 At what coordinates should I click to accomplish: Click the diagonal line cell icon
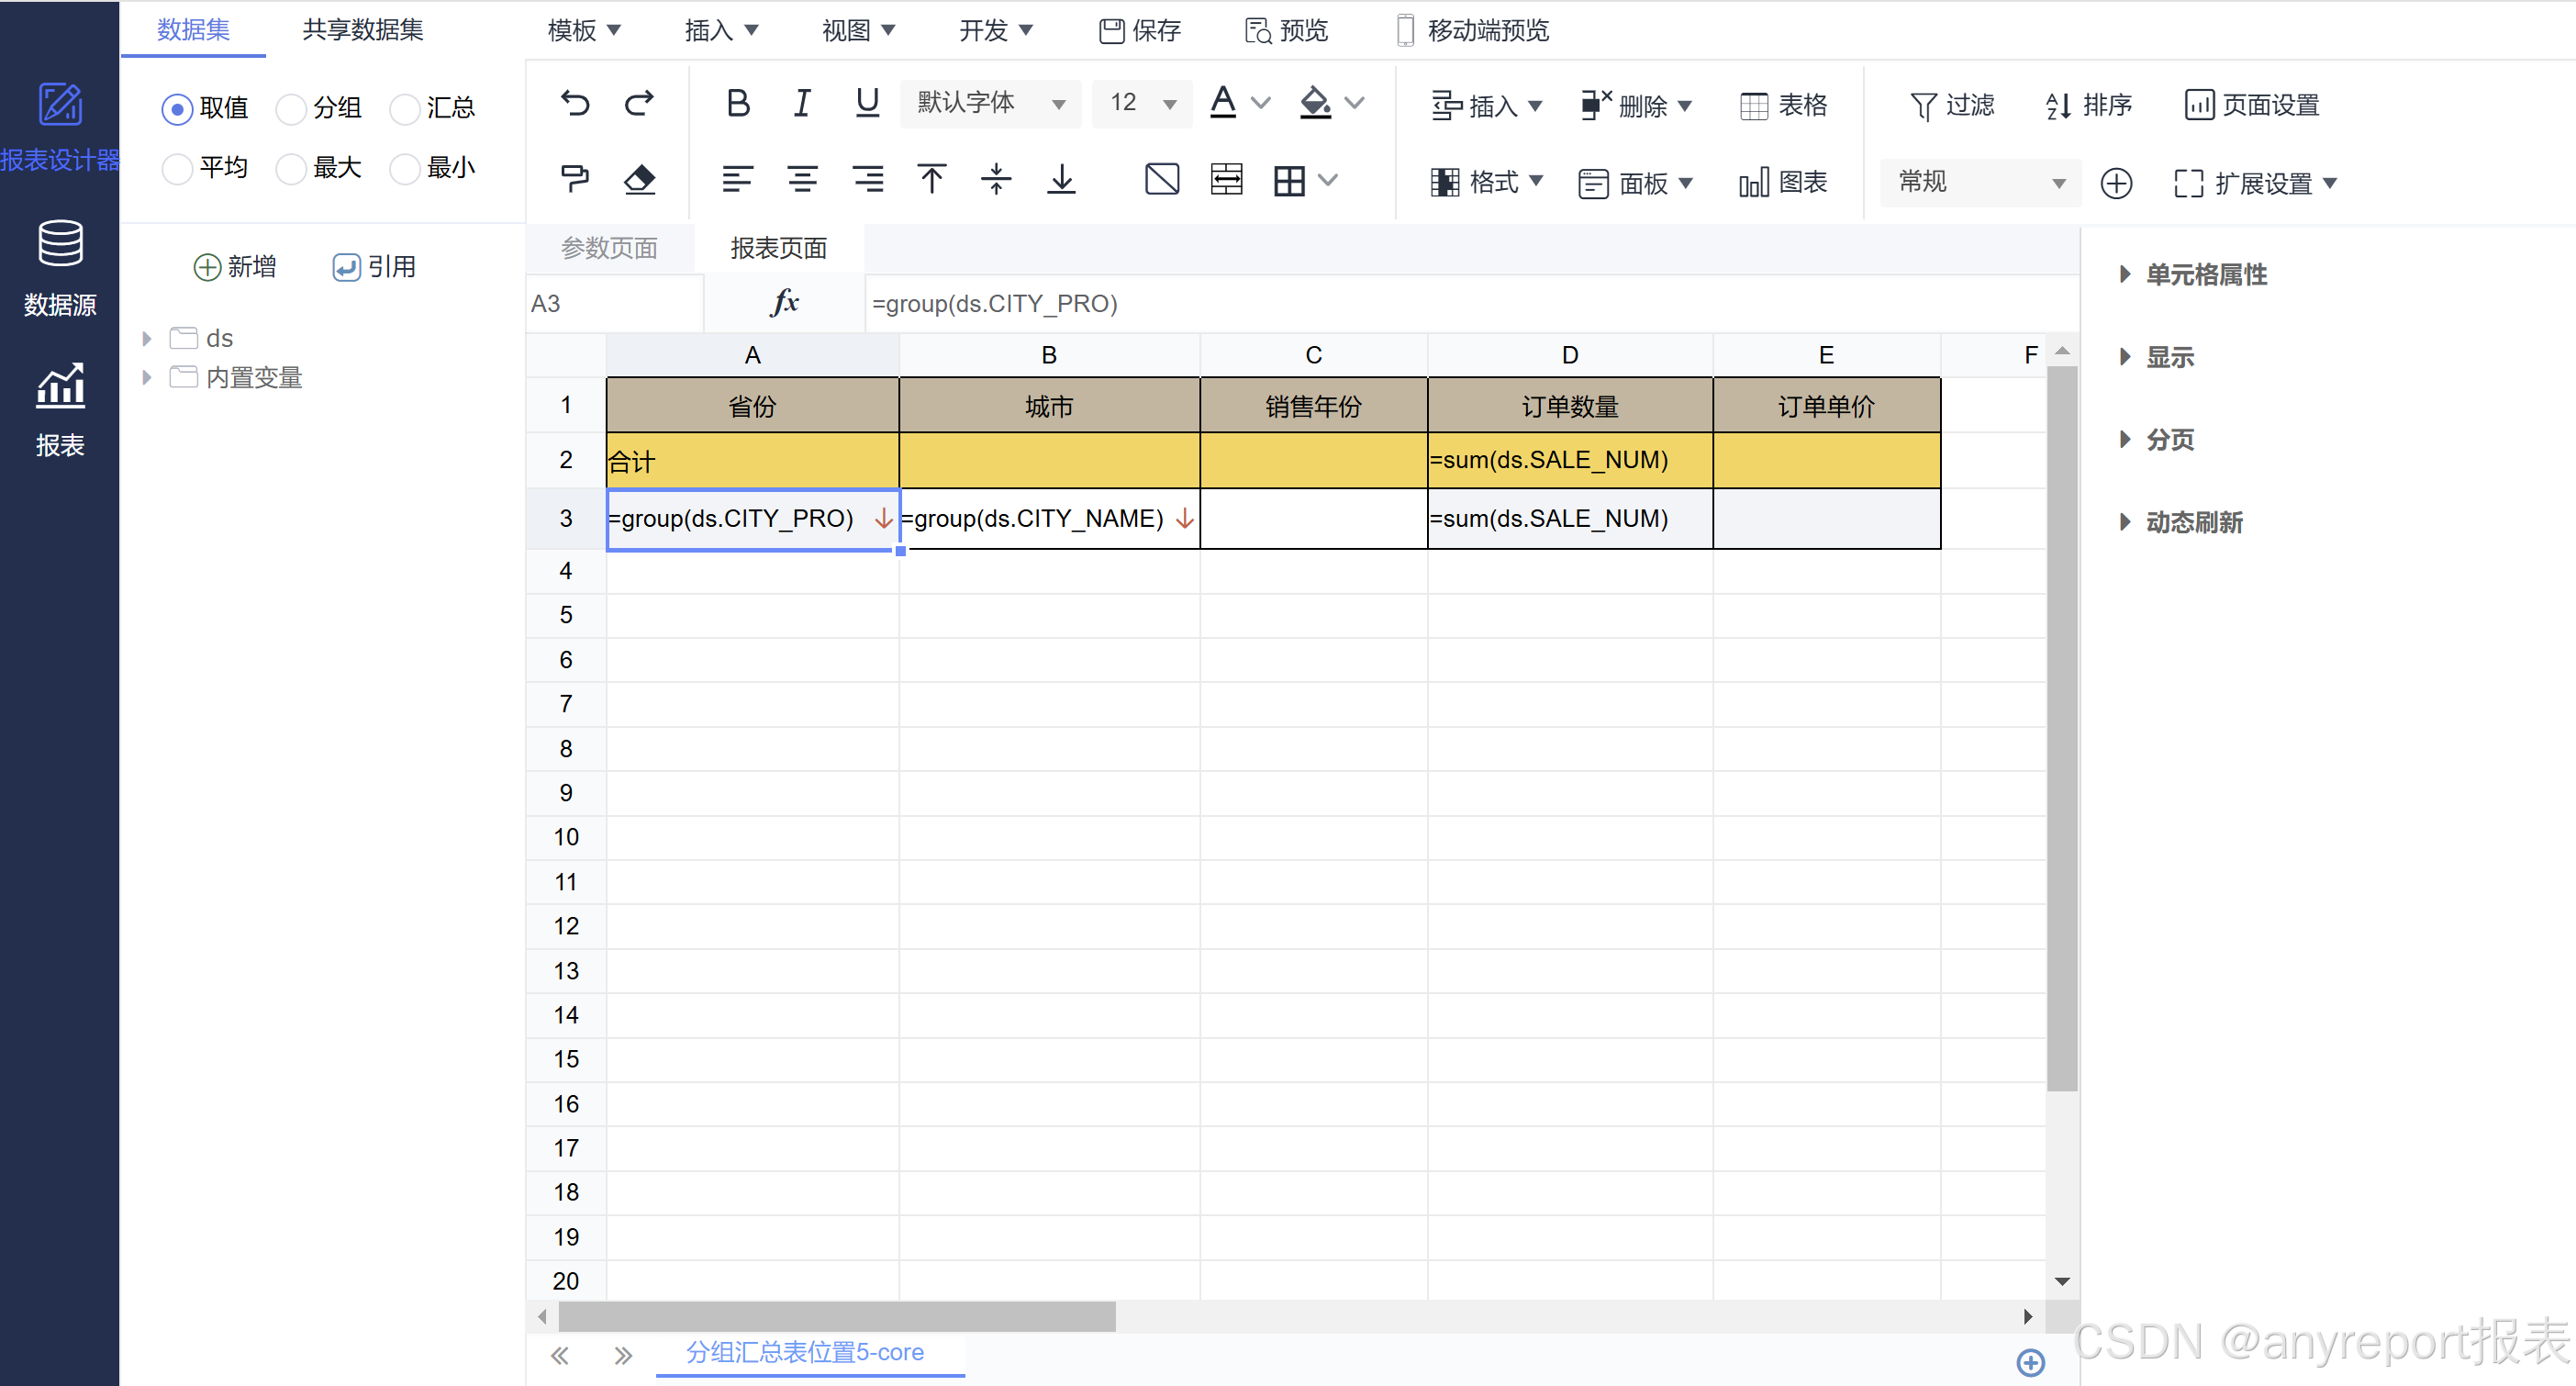pos(1161,180)
